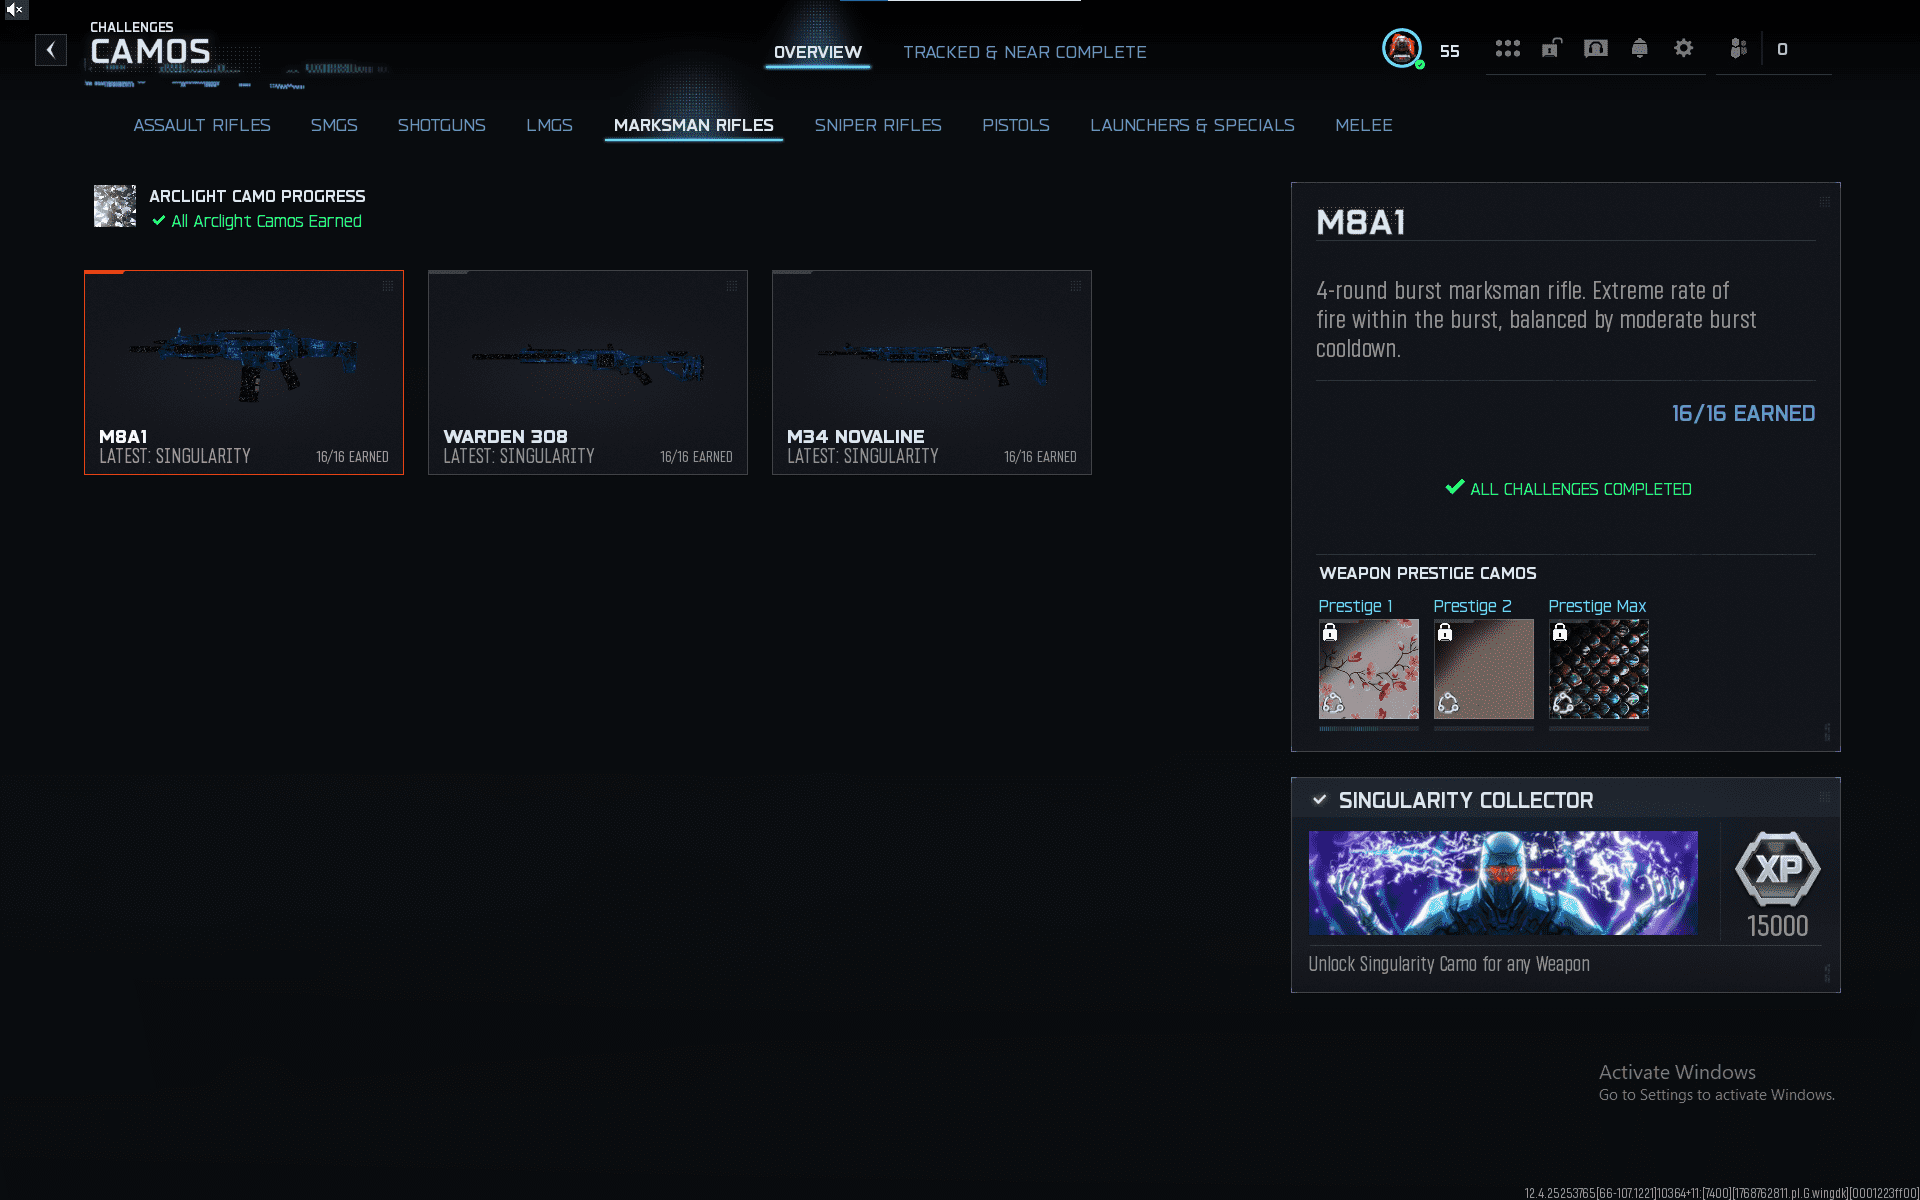Select the Warden 308 weapon card
Screen dimensions: 1920x1200
(x=588, y=372)
